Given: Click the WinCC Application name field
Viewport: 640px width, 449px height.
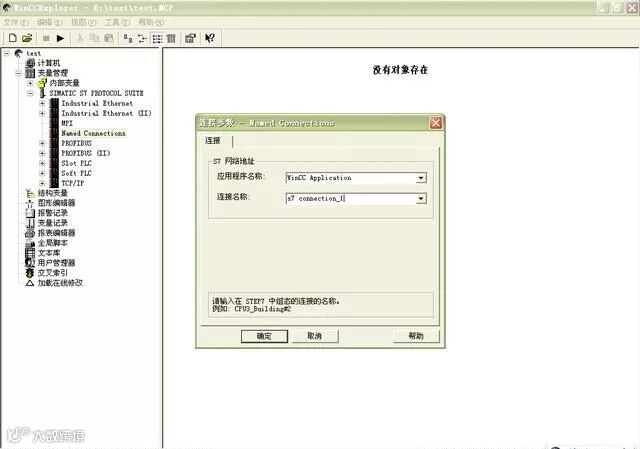Looking at the screenshot, I should coord(351,178).
